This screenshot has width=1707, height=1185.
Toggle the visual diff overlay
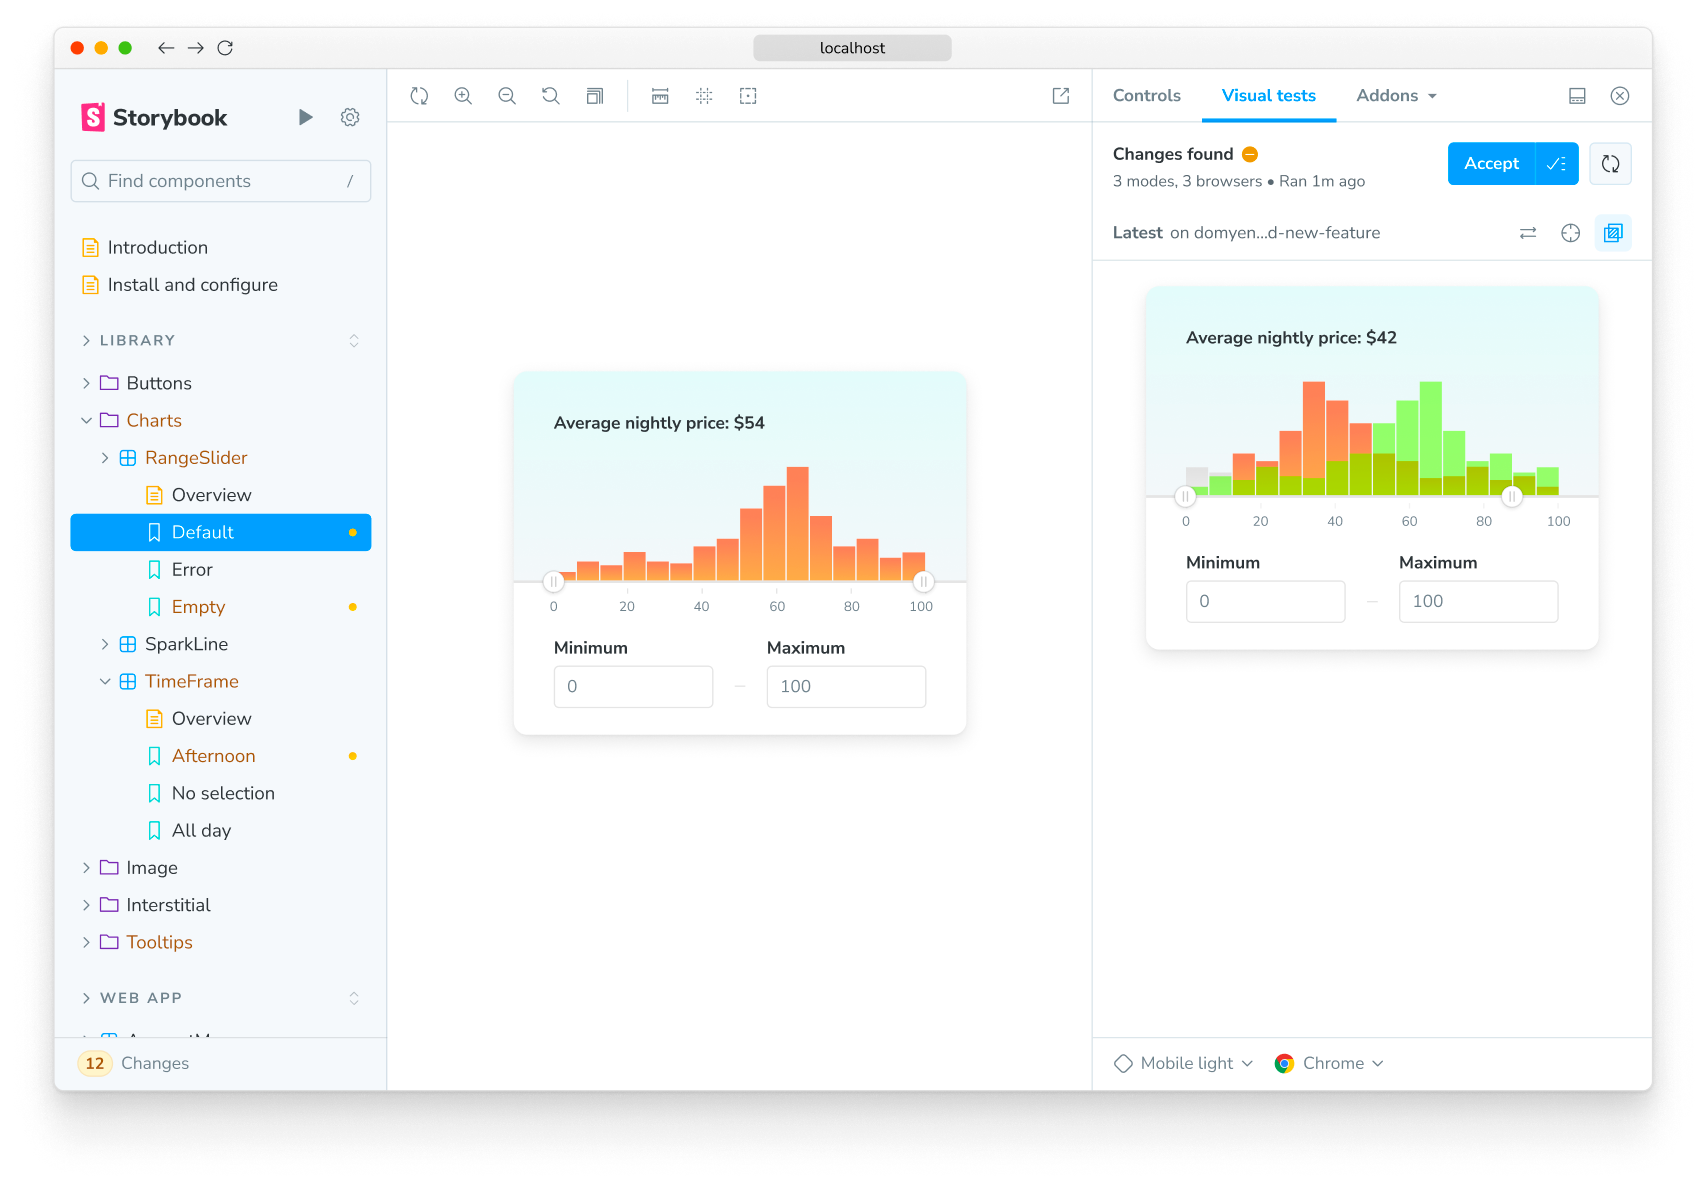[1613, 233]
